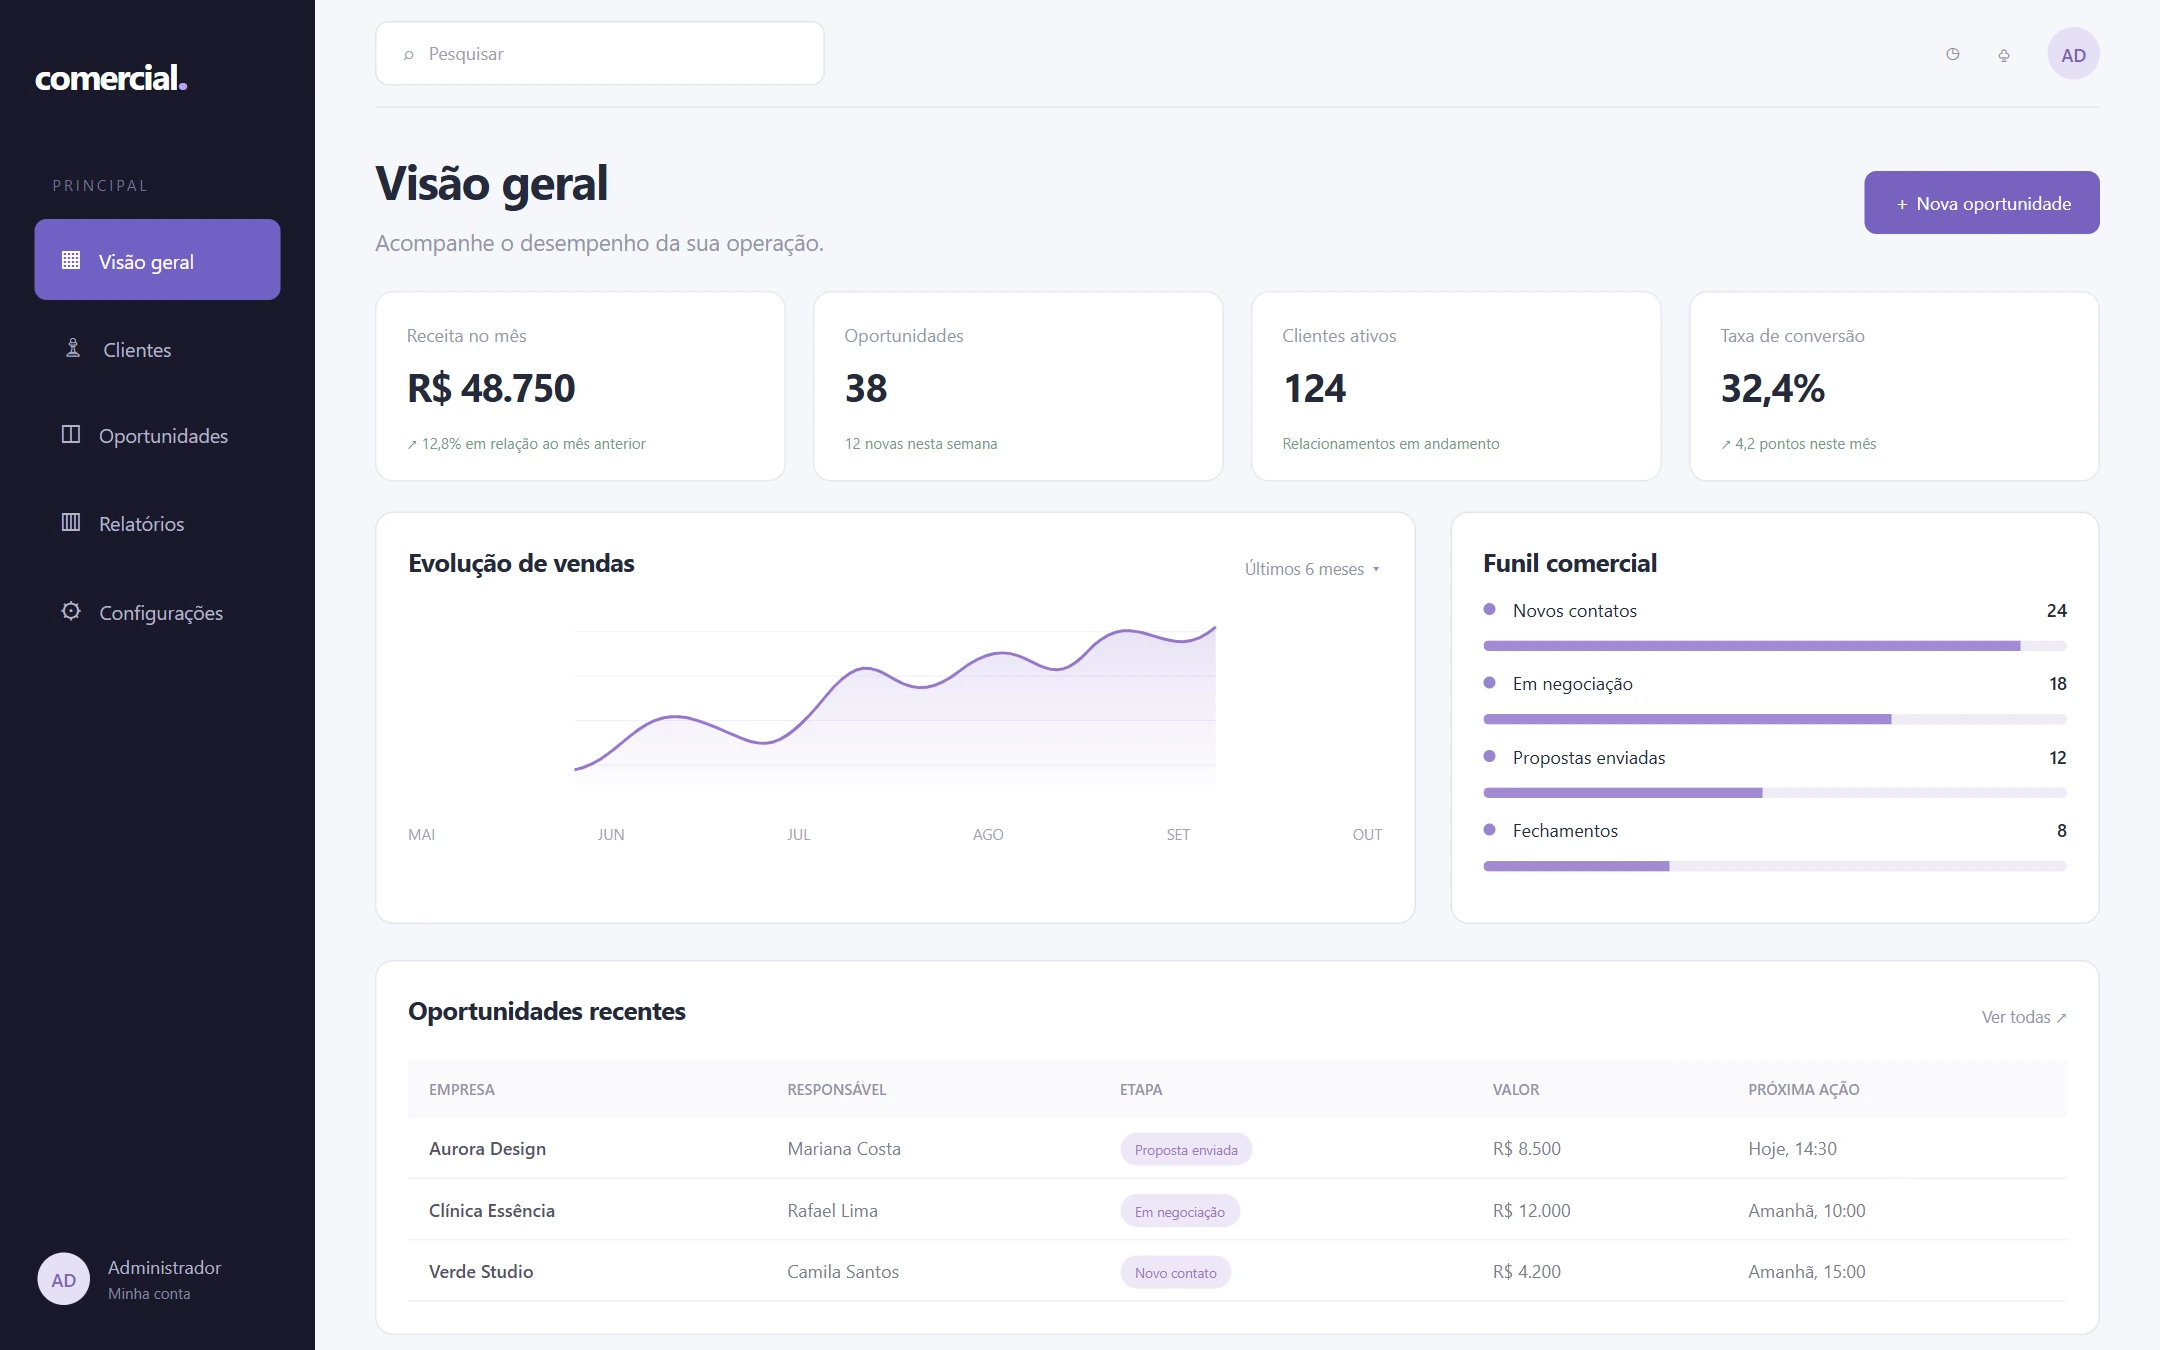This screenshot has width=2160, height=1350.
Task: Click the Camila Santos responsible cell
Action: tap(842, 1272)
